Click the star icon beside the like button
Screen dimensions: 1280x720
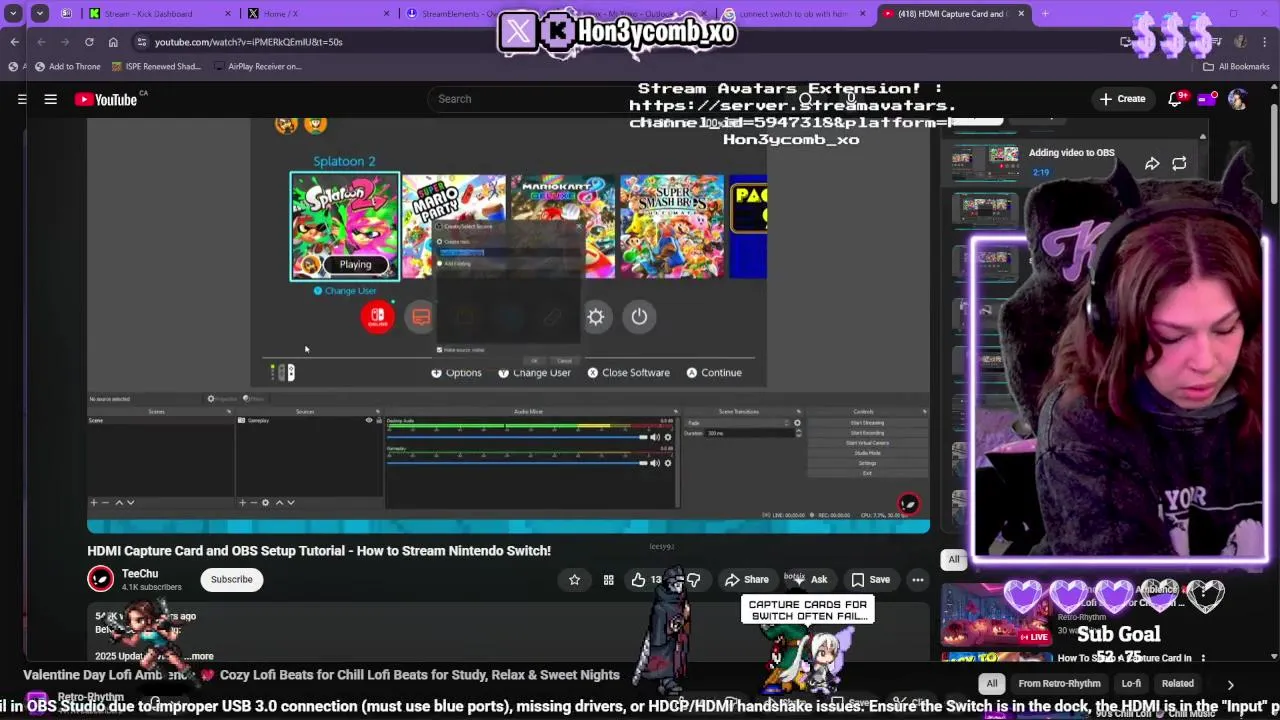pos(574,579)
